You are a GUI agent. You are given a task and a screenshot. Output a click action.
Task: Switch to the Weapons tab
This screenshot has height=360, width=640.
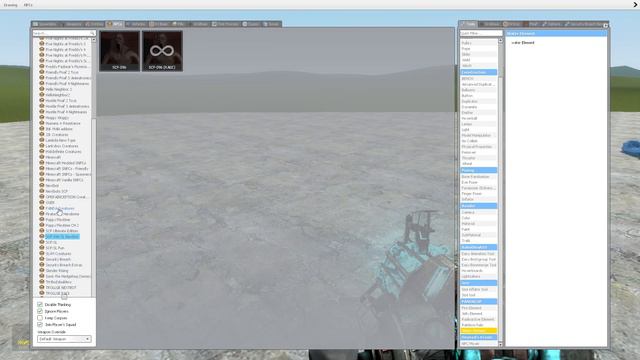coord(71,24)
